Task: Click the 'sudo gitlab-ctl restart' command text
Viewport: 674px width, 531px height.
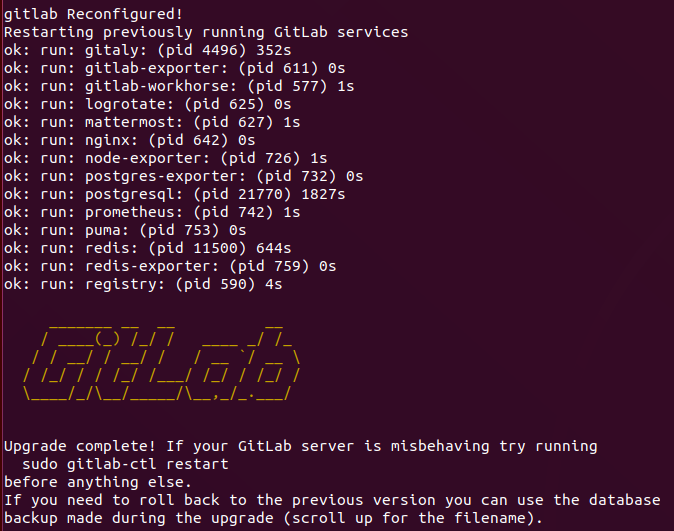Action: 125,464
